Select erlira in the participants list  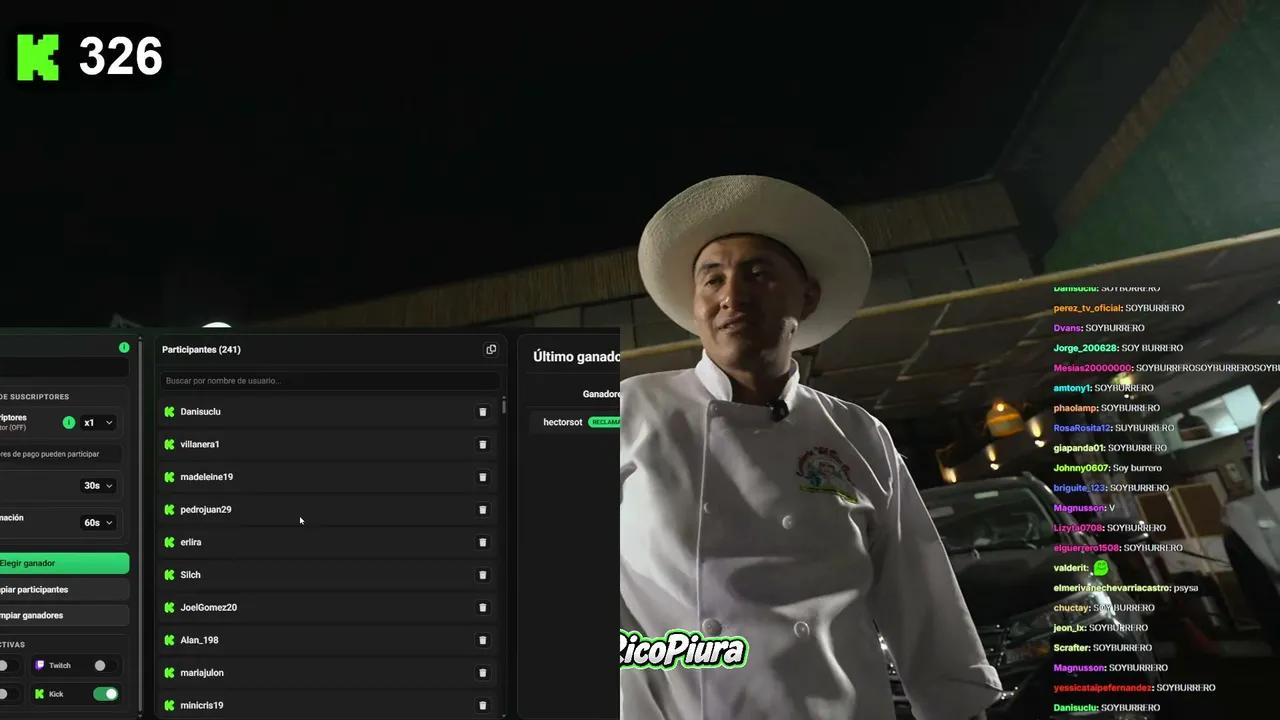click(327, 542)
